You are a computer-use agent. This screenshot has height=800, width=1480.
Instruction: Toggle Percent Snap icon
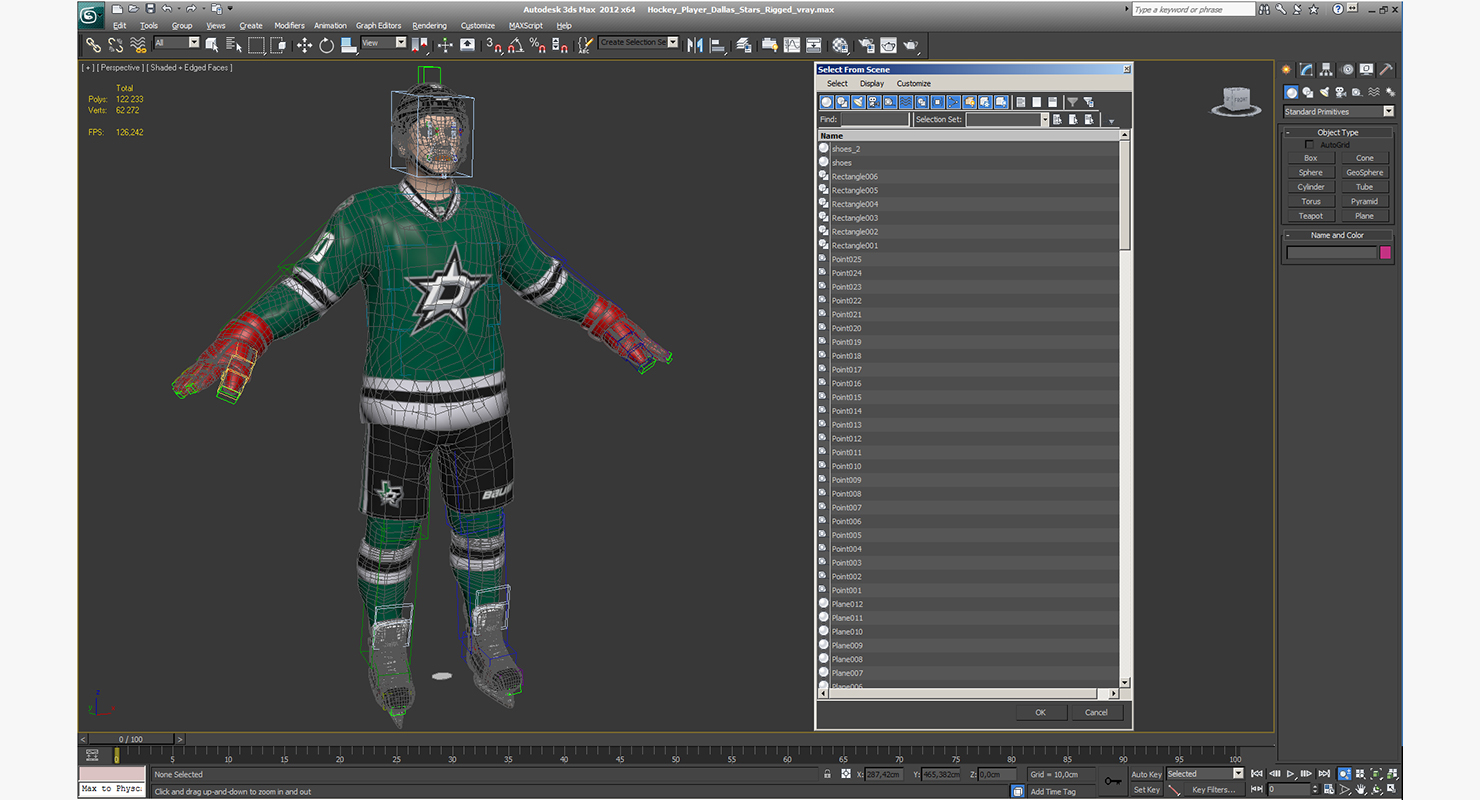click(x=538, y=45)
